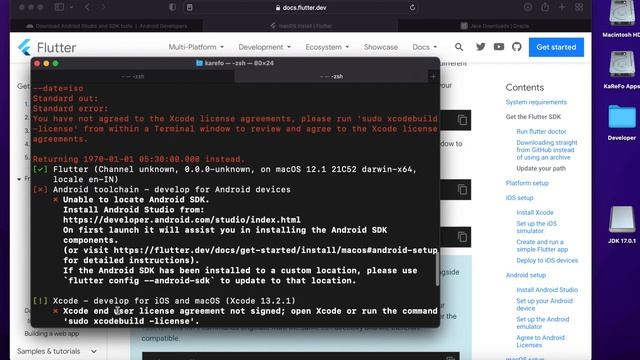Open Flutter's Twitter icon link

pos(480,47)
